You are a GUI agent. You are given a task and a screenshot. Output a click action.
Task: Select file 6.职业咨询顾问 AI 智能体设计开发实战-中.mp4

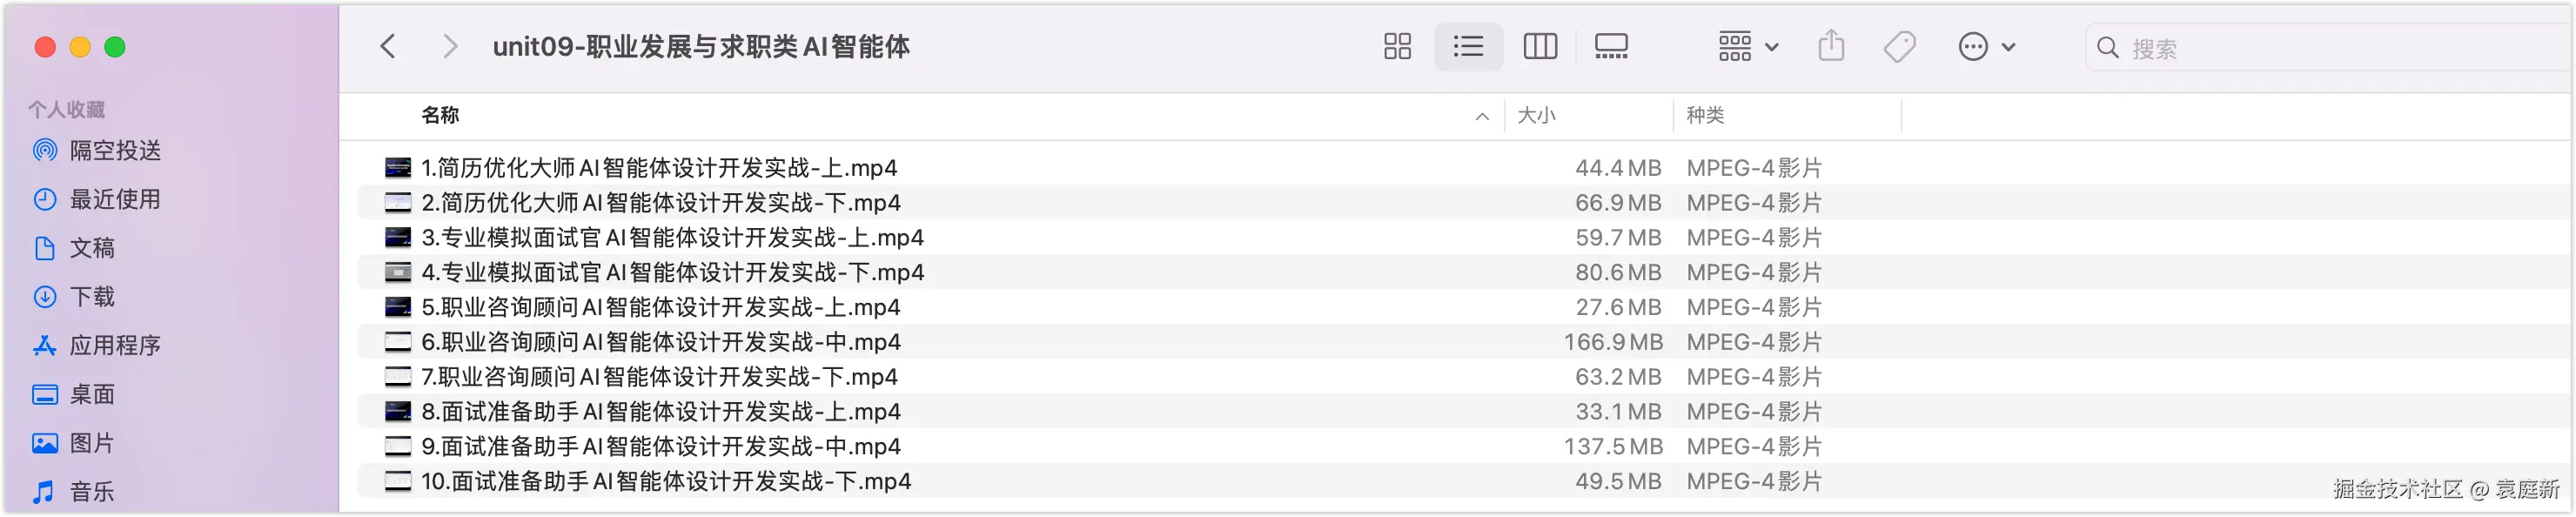point(660,342)
